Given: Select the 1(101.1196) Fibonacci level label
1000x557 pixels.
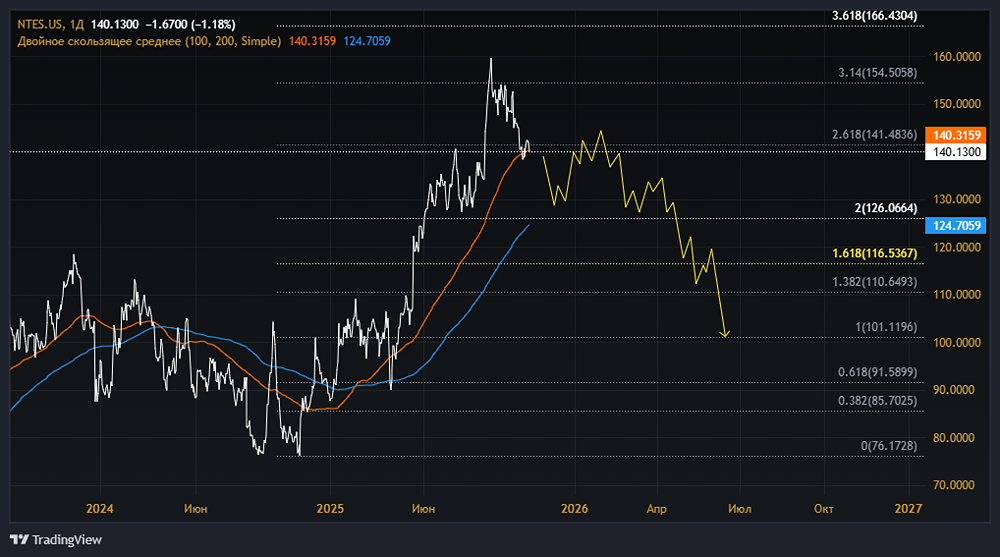Looking at the screenshot, I should (883, 328).
